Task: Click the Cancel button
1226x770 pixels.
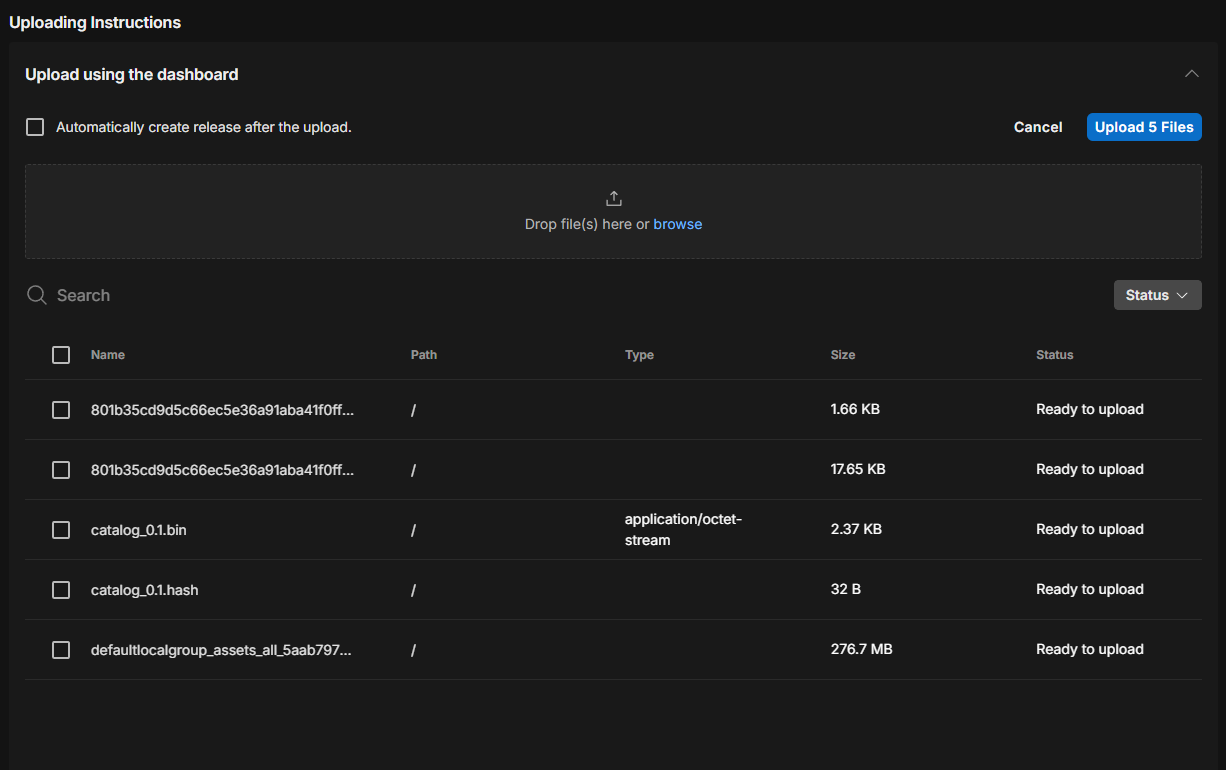Action: point(1038,127)
